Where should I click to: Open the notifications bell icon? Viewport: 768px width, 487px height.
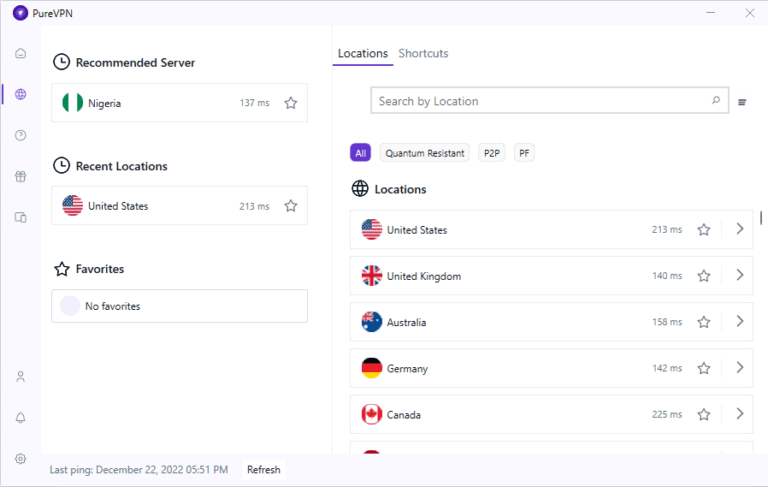[20, 418]
